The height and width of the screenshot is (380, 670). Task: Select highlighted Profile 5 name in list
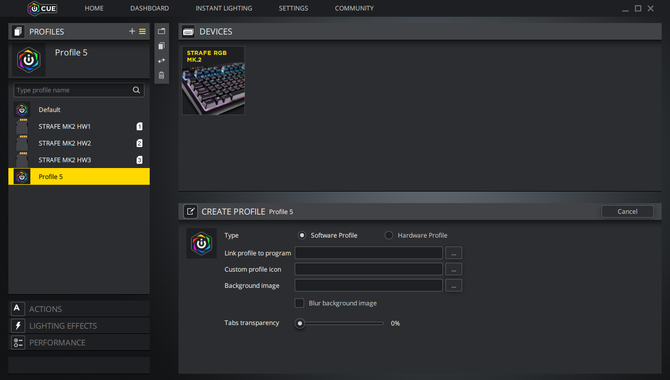point(50,177)
